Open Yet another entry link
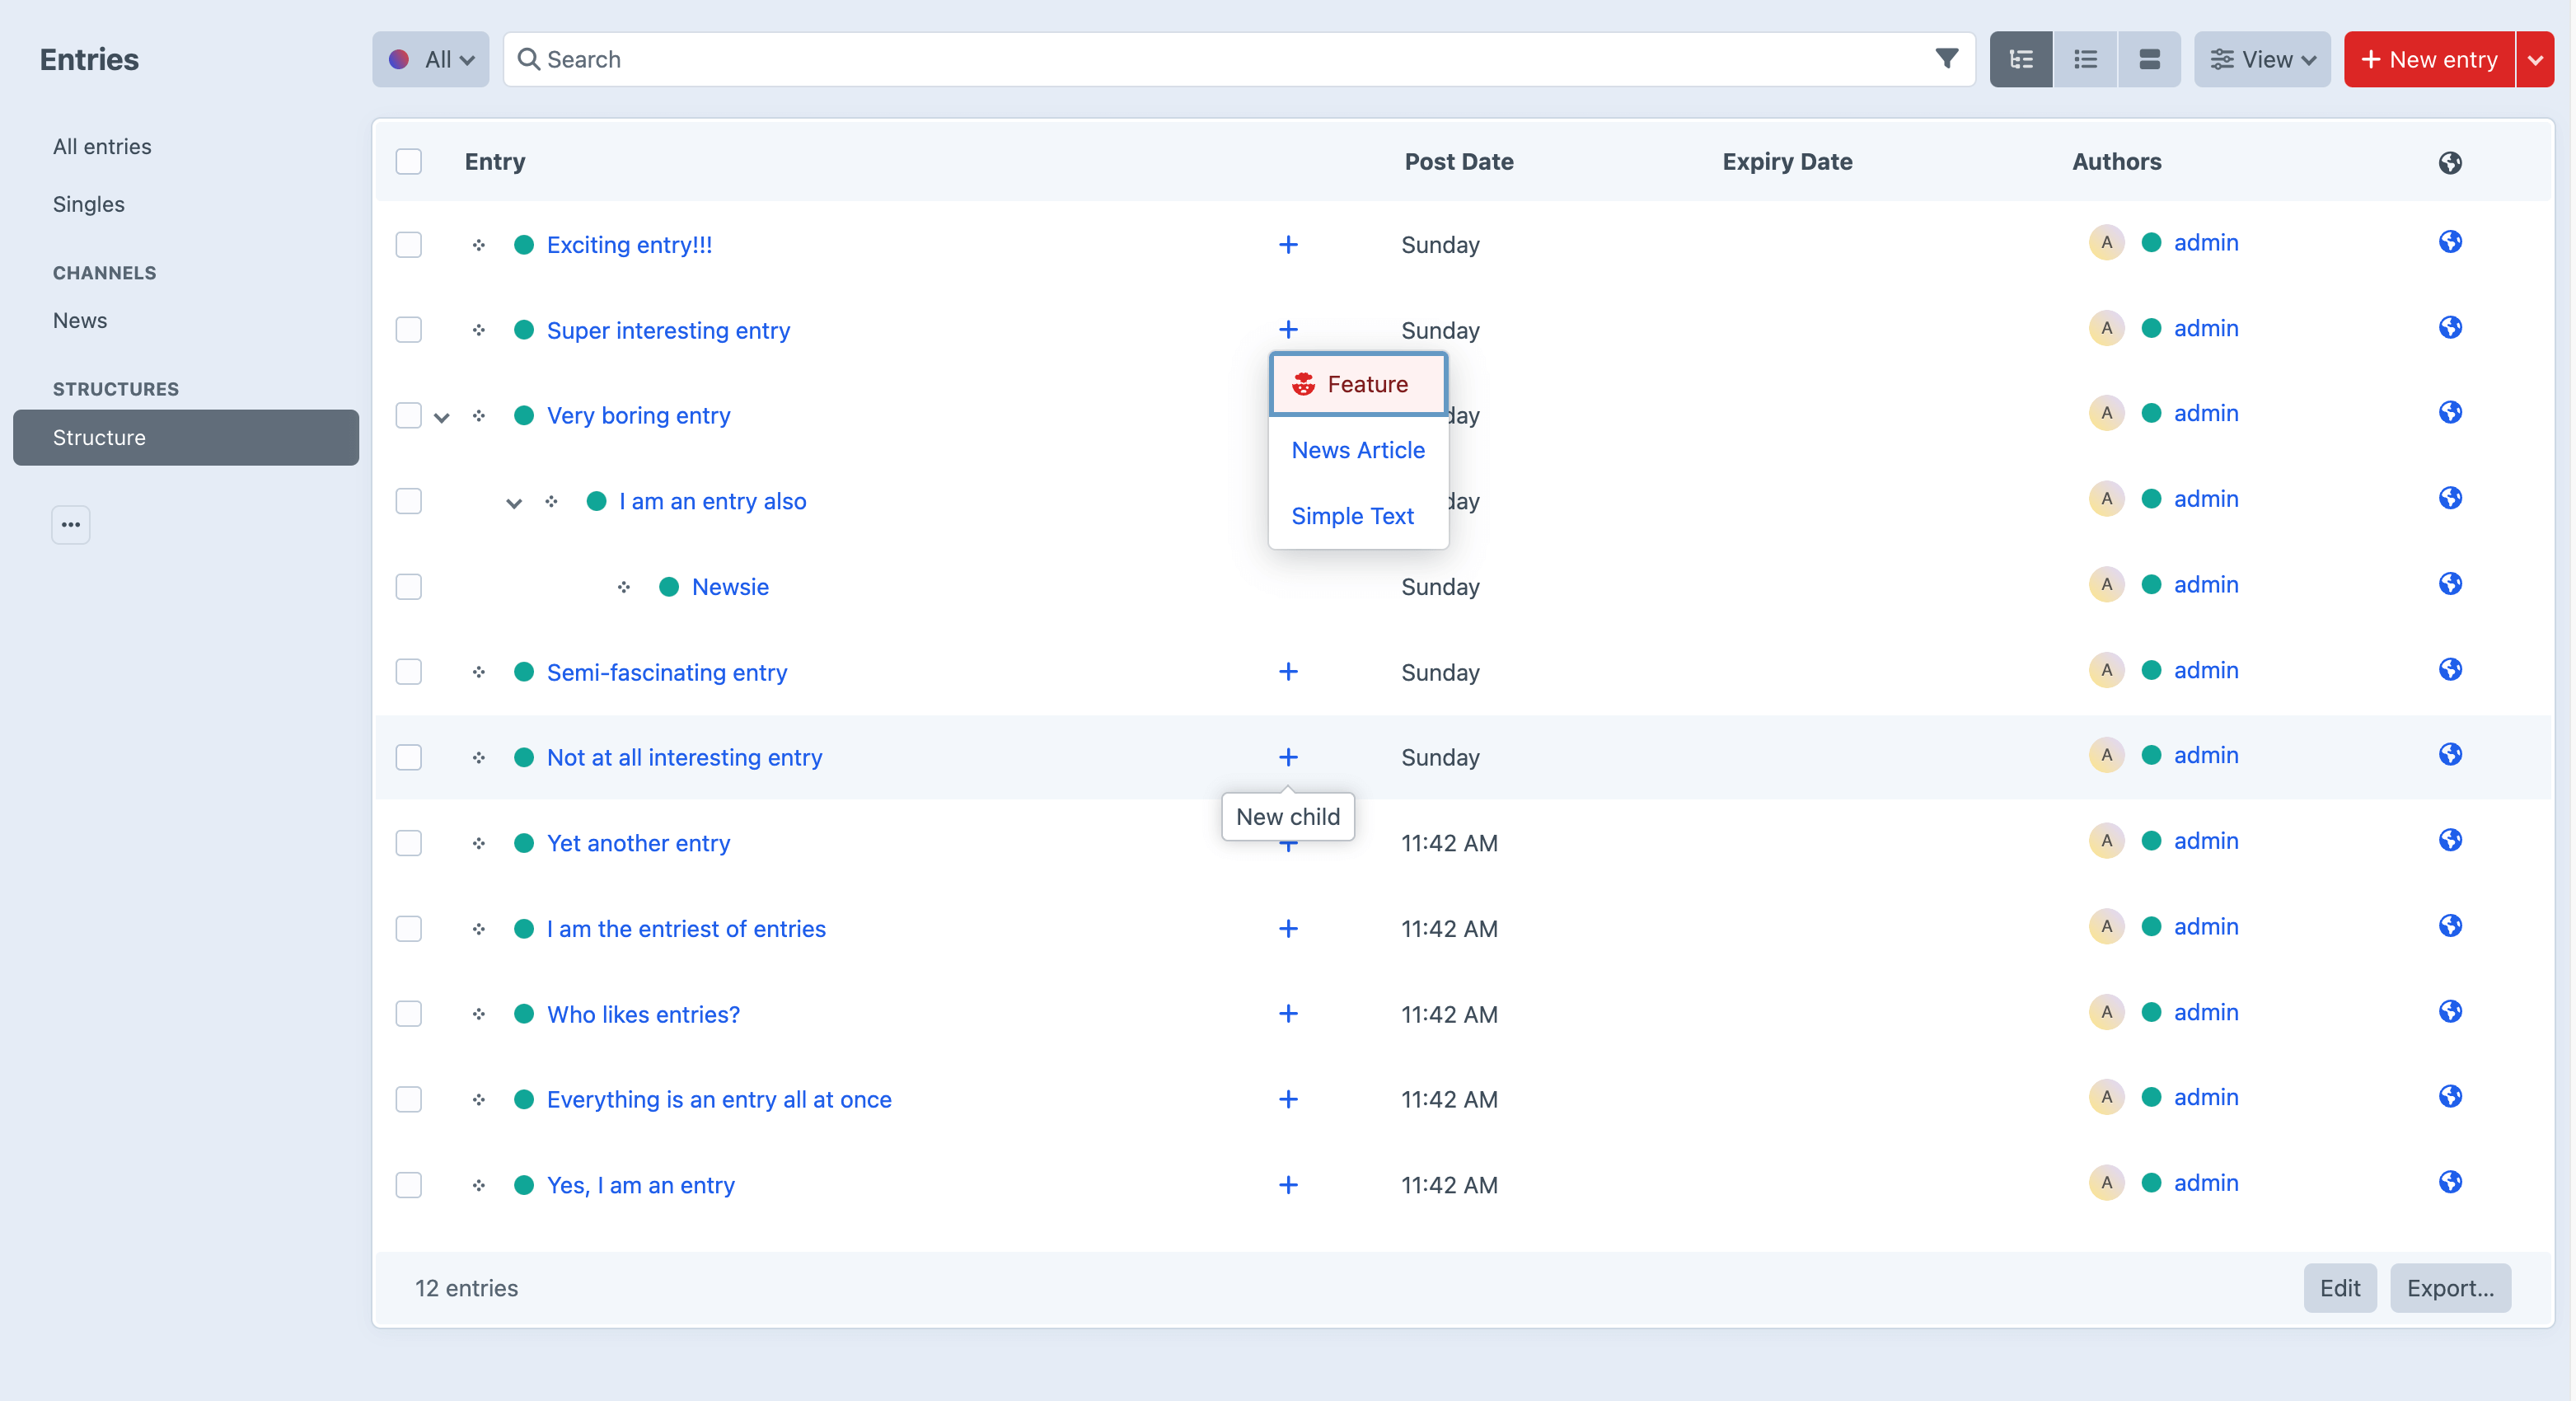The image size is (2576, 1401). (638, 843)
